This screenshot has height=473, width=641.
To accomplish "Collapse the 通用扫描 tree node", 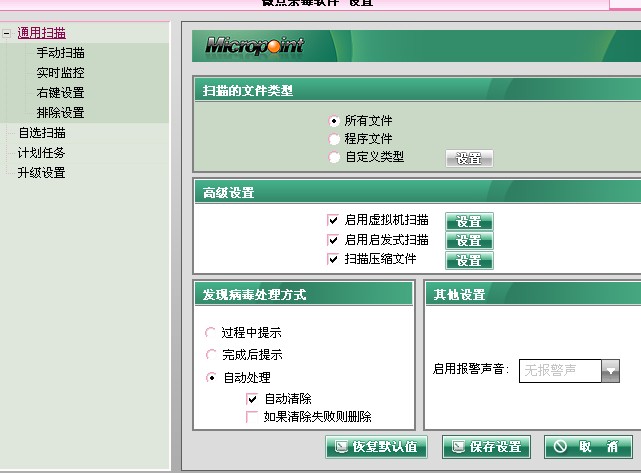I will click(7, 33).
